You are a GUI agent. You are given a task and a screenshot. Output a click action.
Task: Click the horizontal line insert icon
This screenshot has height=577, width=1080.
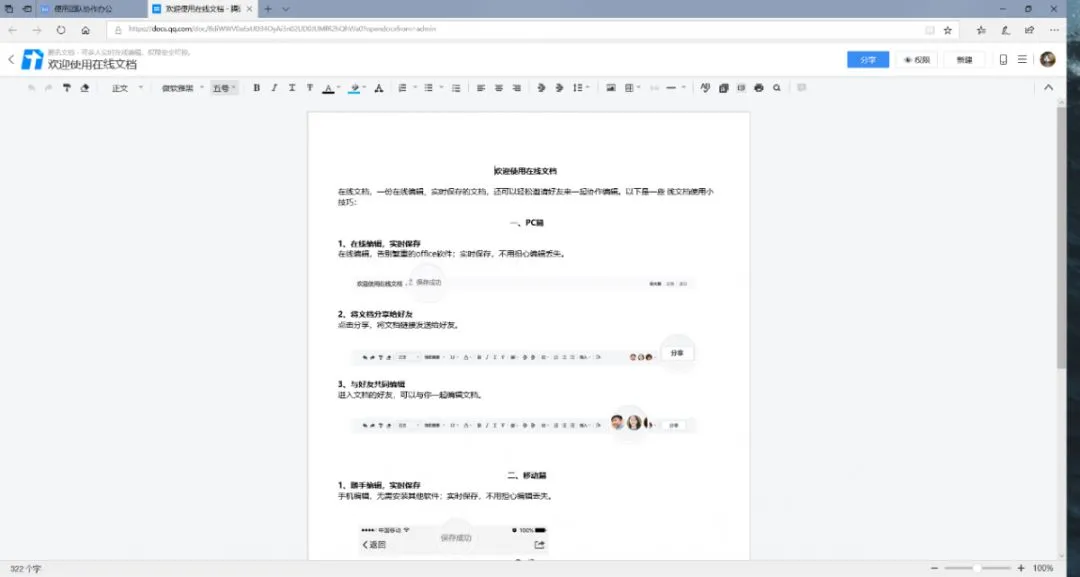[671, 88]
